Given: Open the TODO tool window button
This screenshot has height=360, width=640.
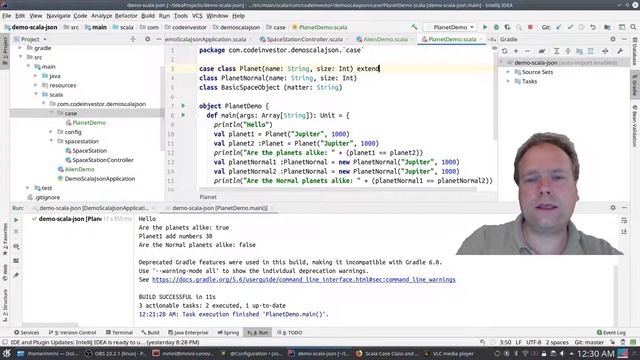Looking at the screenshot, I should click(x=289, y=332).
